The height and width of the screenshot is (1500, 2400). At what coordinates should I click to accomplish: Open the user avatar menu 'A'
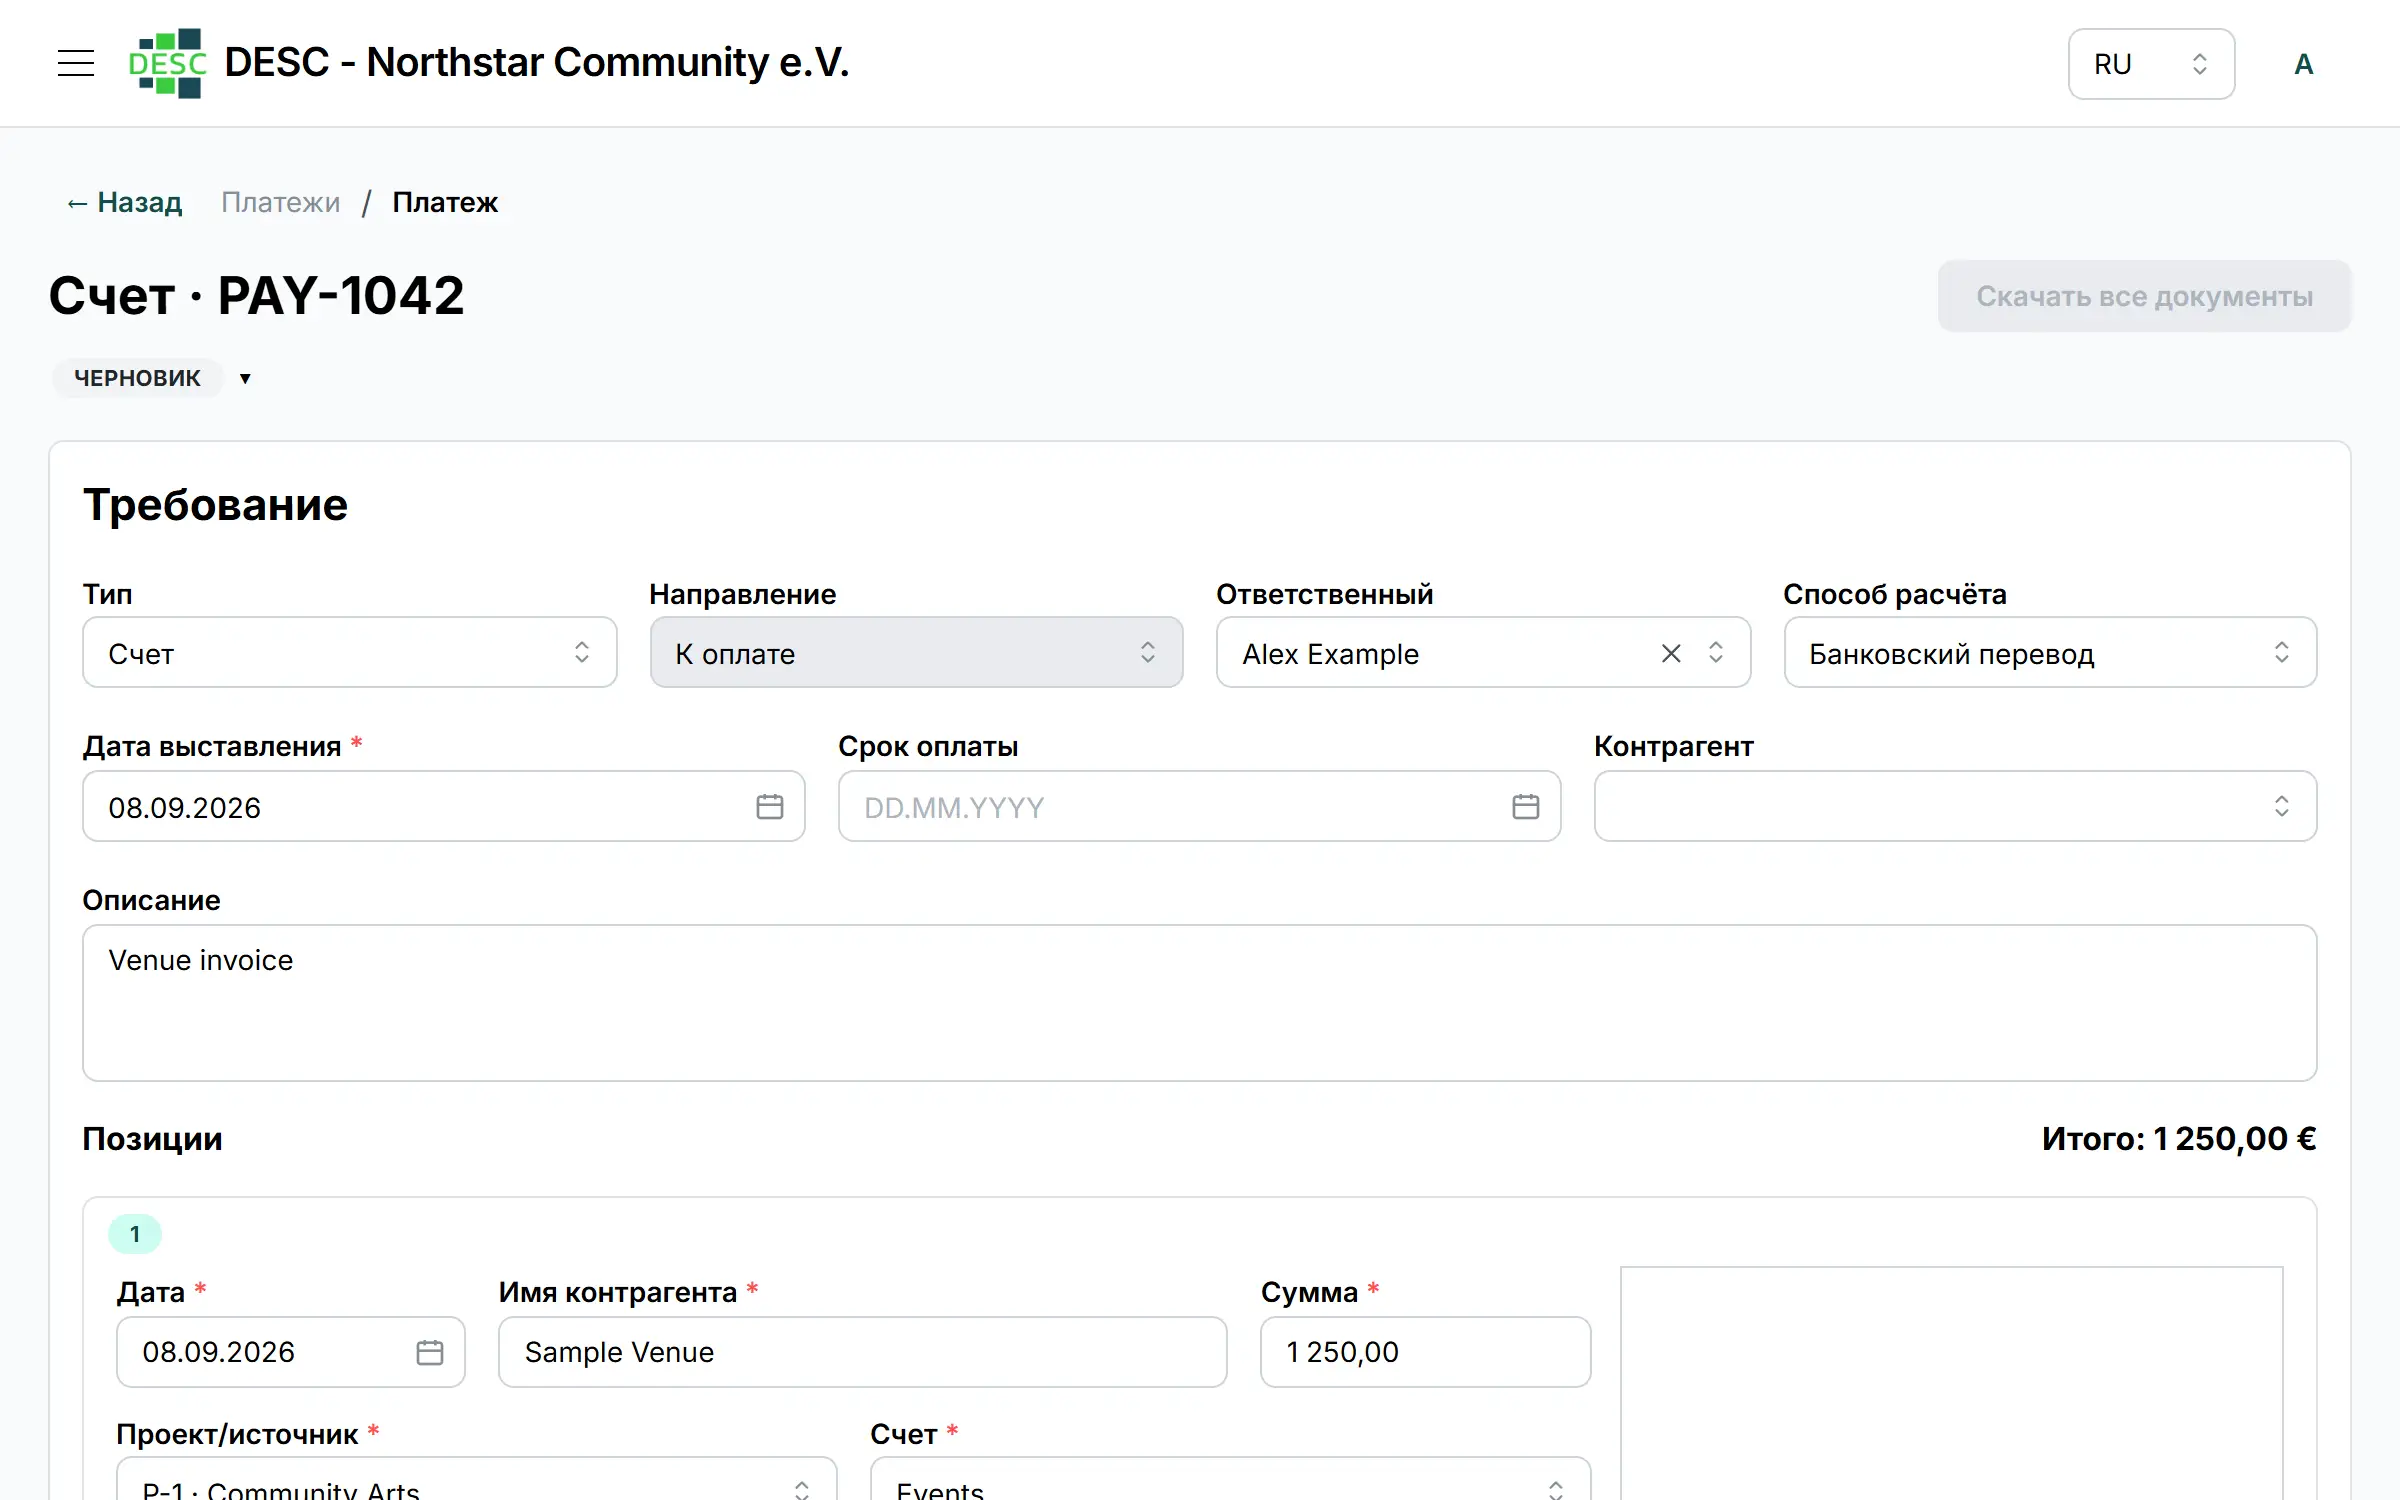tap(2304, 64)
